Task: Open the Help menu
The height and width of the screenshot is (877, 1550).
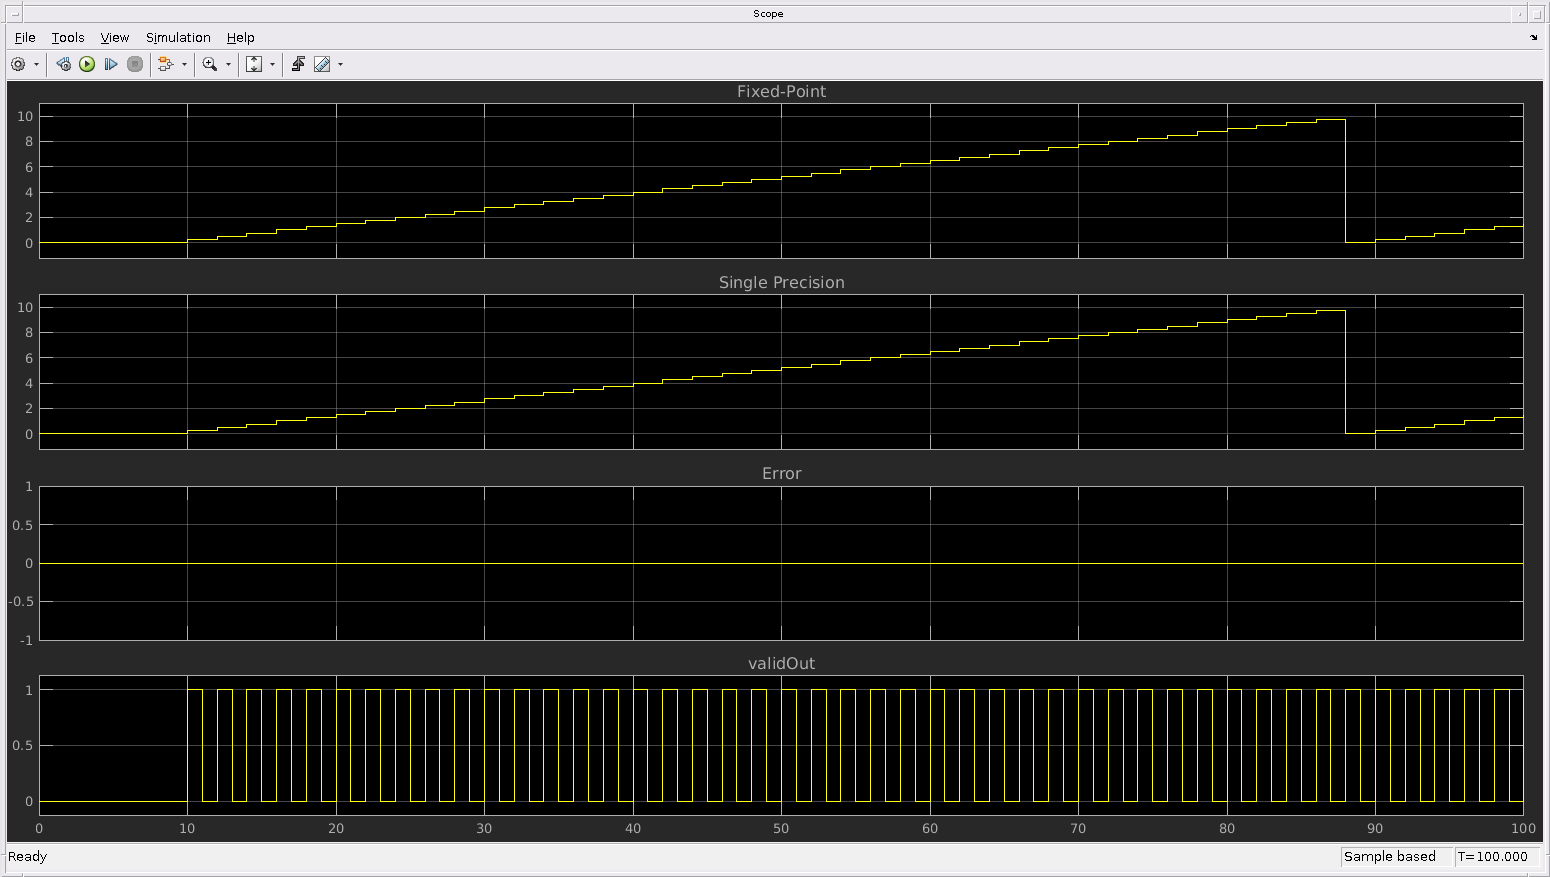Action: 241,37
